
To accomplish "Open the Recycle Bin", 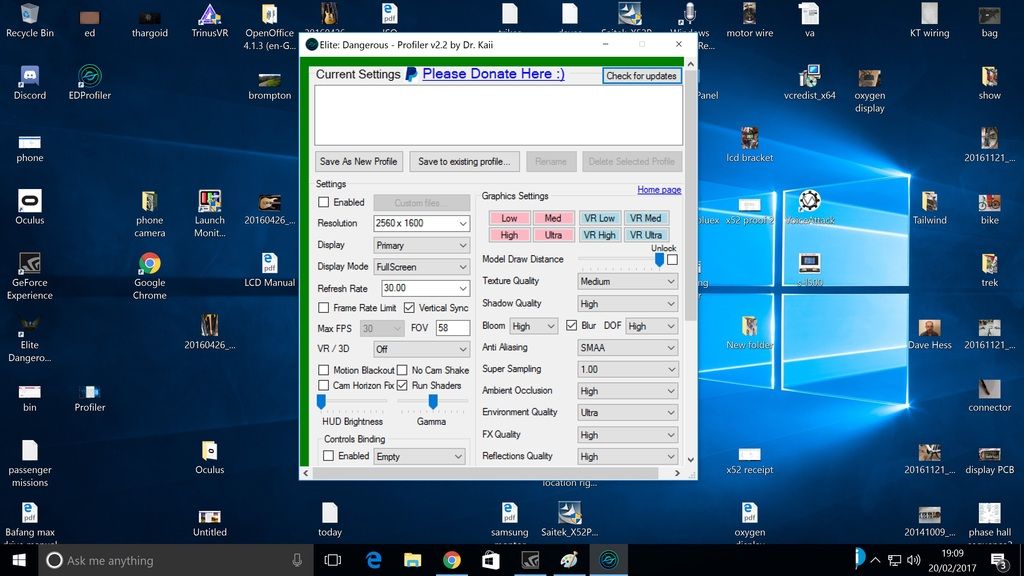I will pyautogui.click(x=29, y=20).
